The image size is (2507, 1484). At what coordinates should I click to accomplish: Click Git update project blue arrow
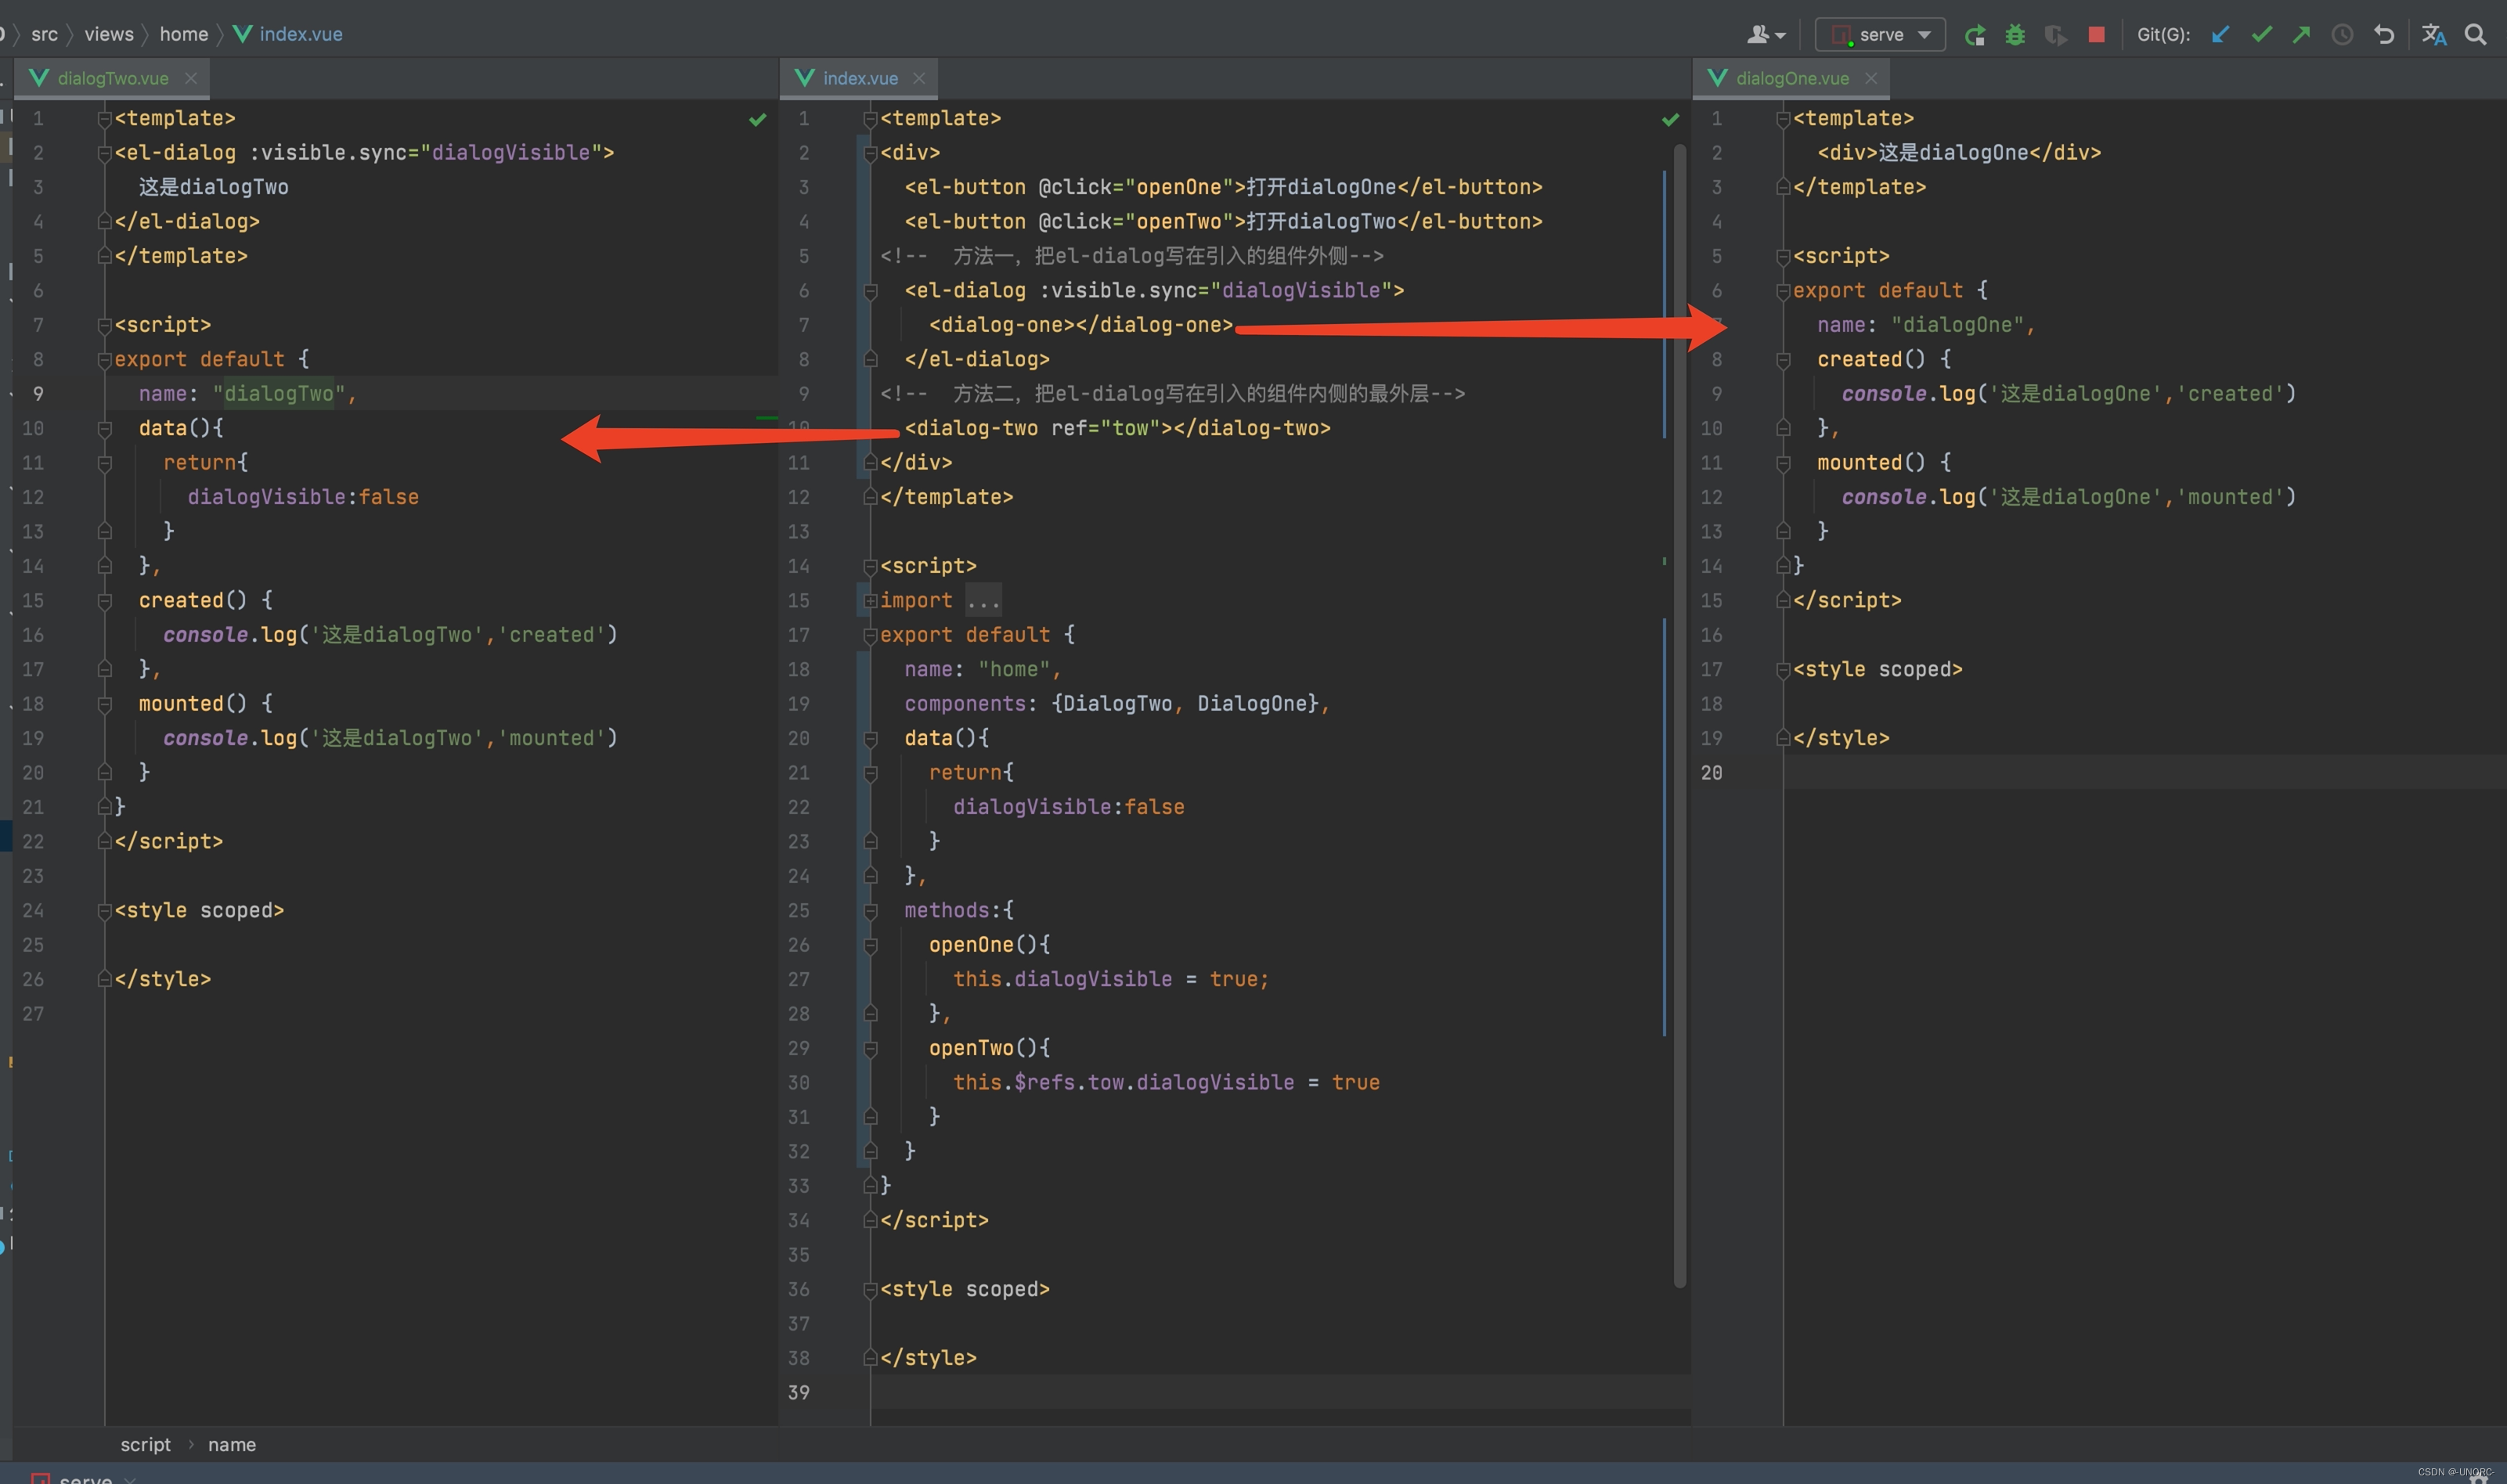(x=2220, y=35)
